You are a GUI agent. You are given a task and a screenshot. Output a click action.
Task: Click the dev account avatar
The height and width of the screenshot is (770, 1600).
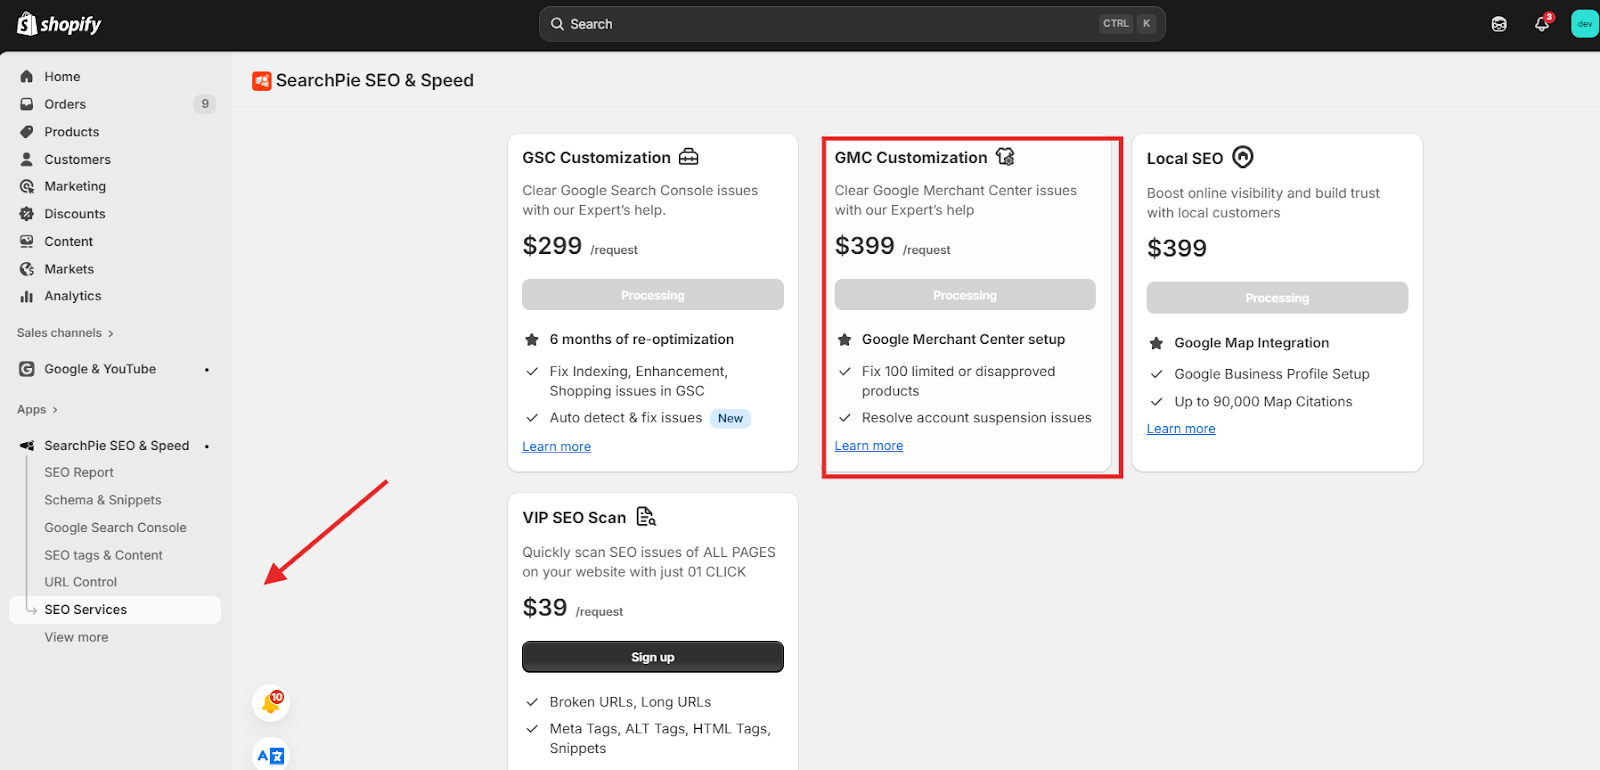[1584, 24]
